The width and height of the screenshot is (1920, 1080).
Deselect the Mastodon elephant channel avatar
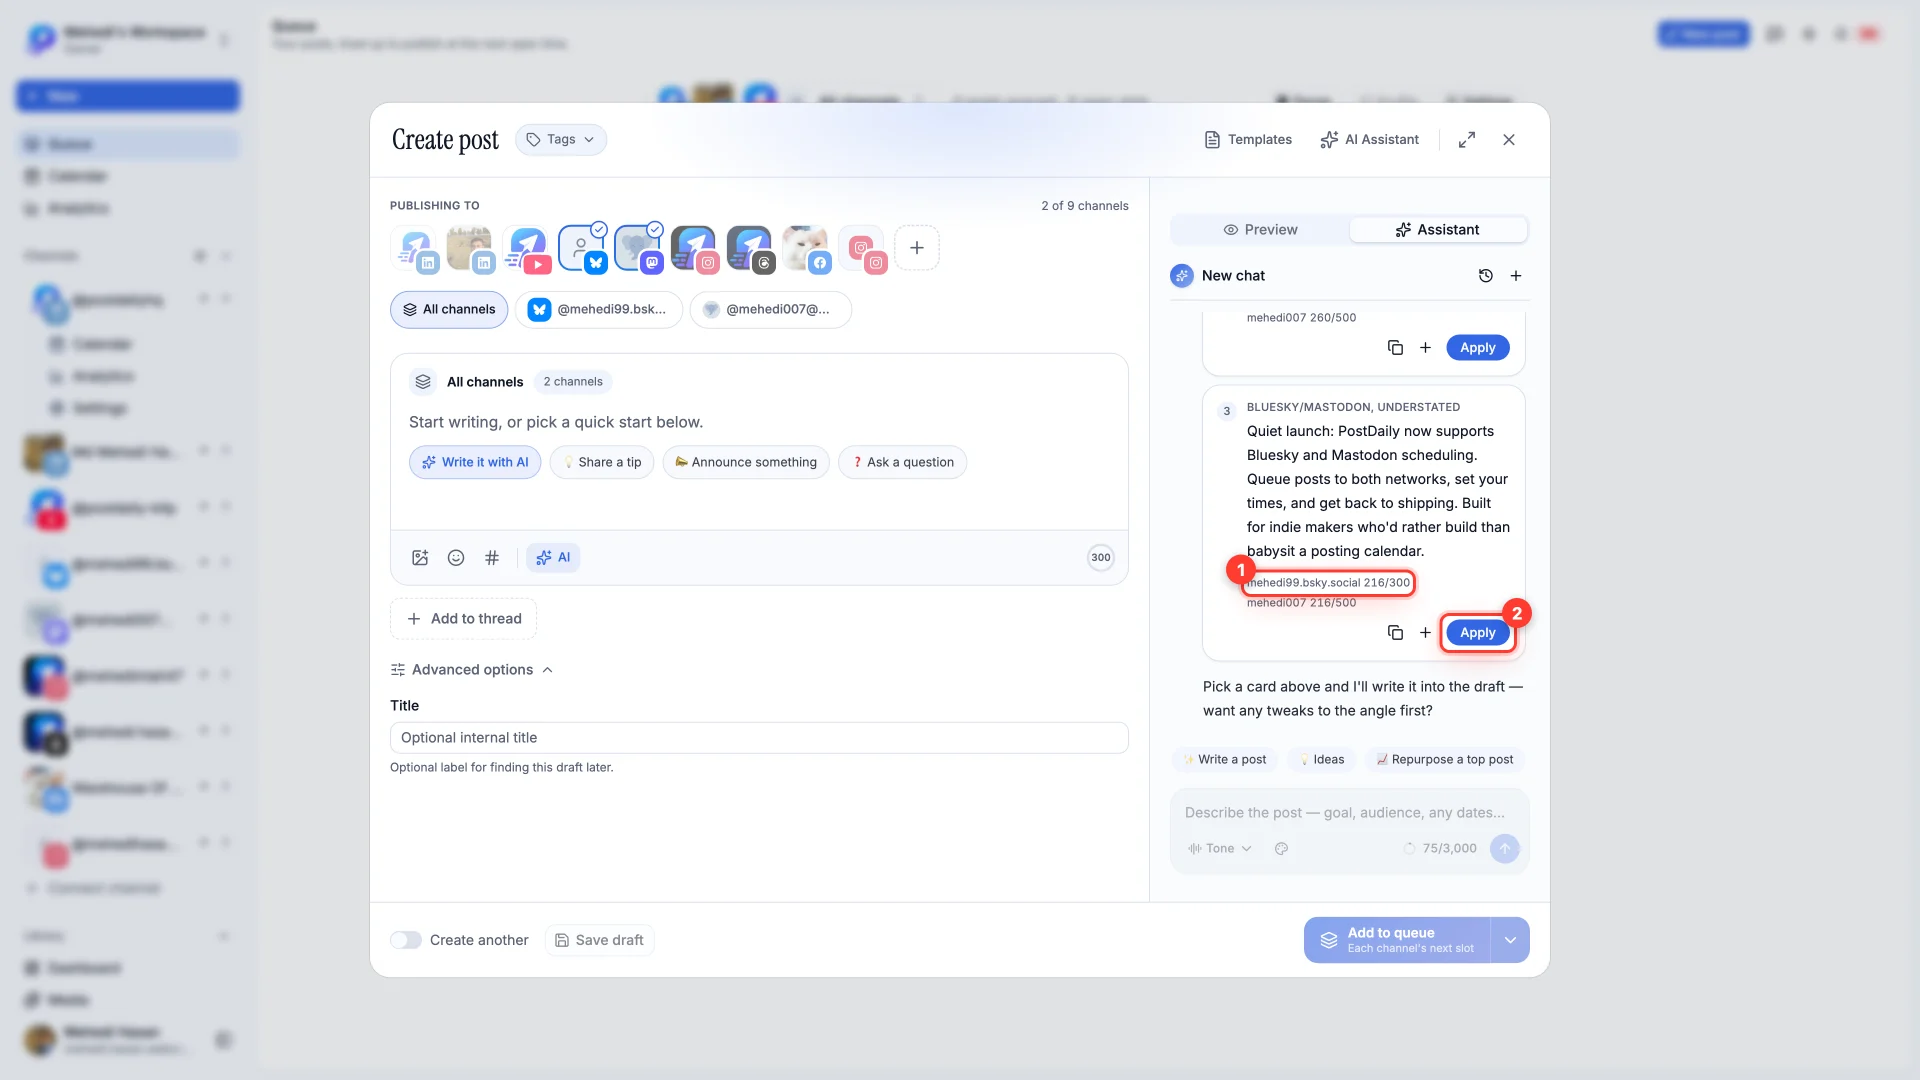(x=638, y=248)
